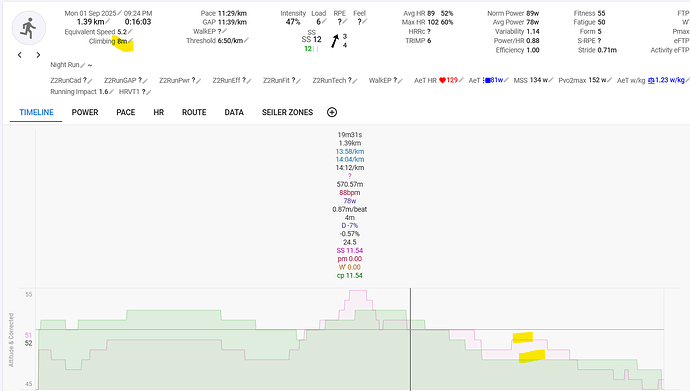Click the Pace 11:29/km value
Image resolution: width=690 pixels, height=391 pixels.
[232, 13]
